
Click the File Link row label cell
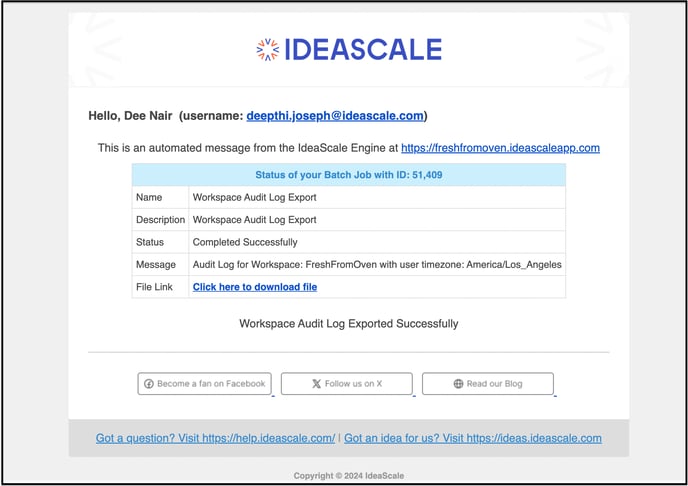click(160, 287)
